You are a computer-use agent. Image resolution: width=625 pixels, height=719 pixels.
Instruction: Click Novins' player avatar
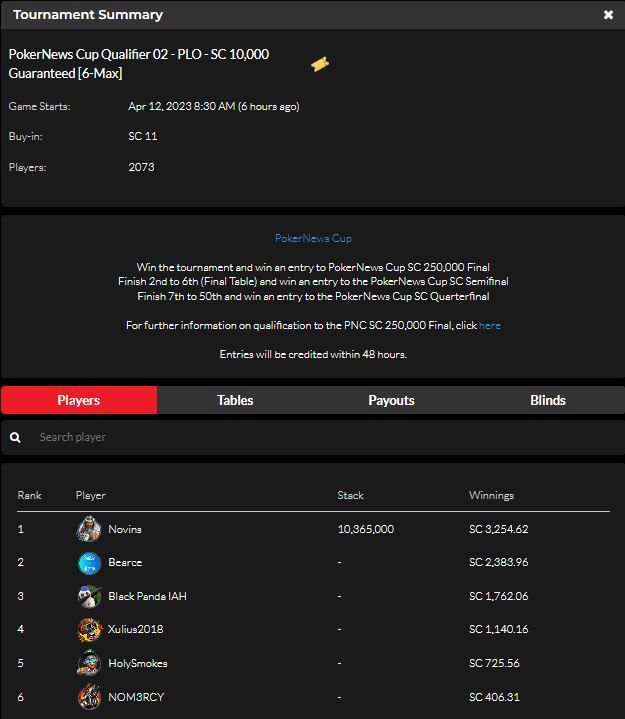tap(89, 529)
